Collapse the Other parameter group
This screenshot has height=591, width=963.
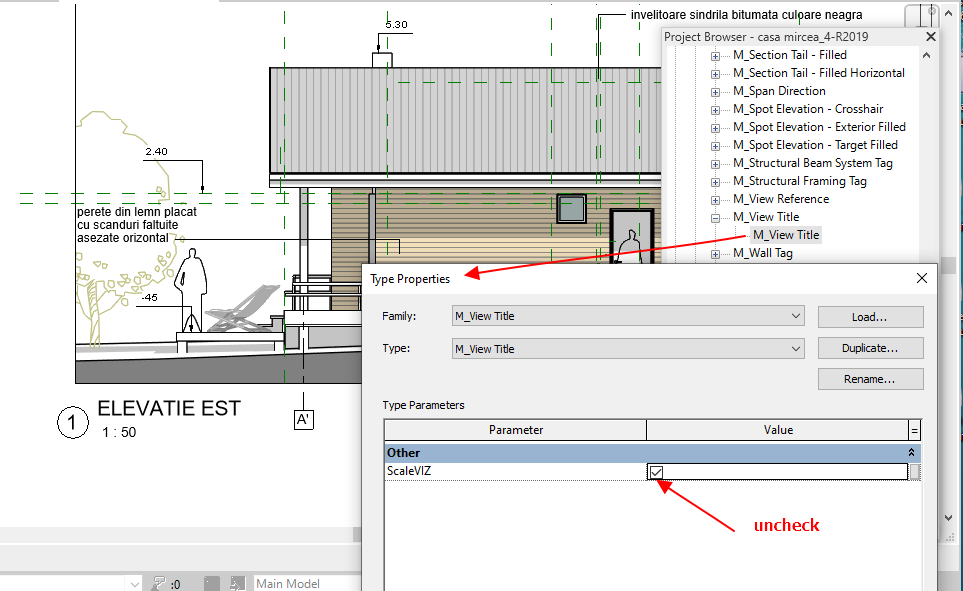tap(911, 453)
